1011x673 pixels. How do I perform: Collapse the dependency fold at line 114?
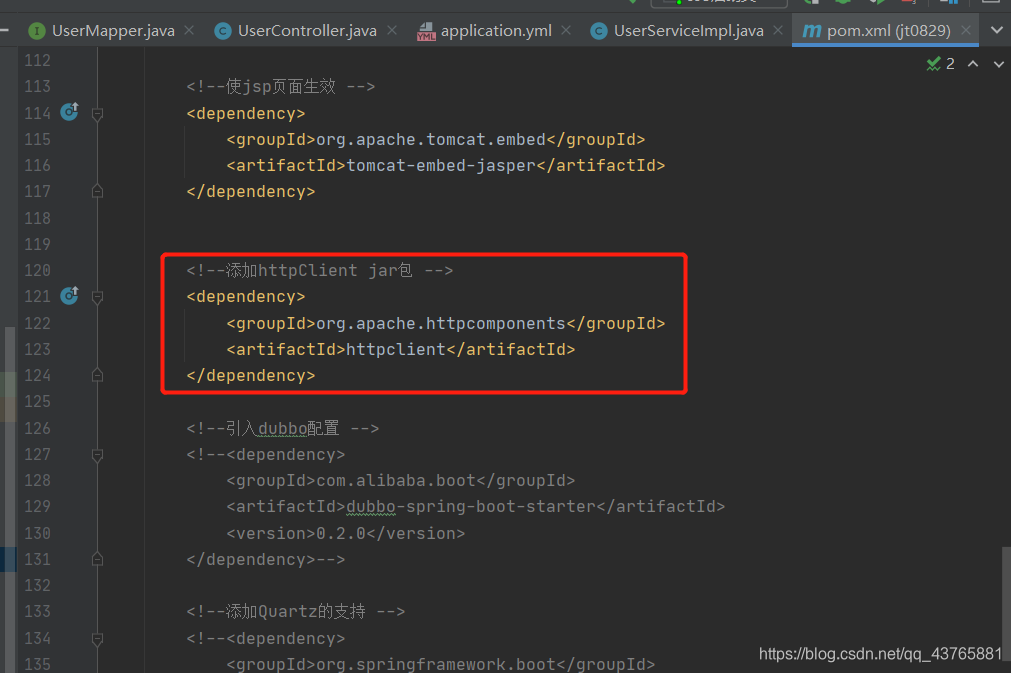pos(97,114)
